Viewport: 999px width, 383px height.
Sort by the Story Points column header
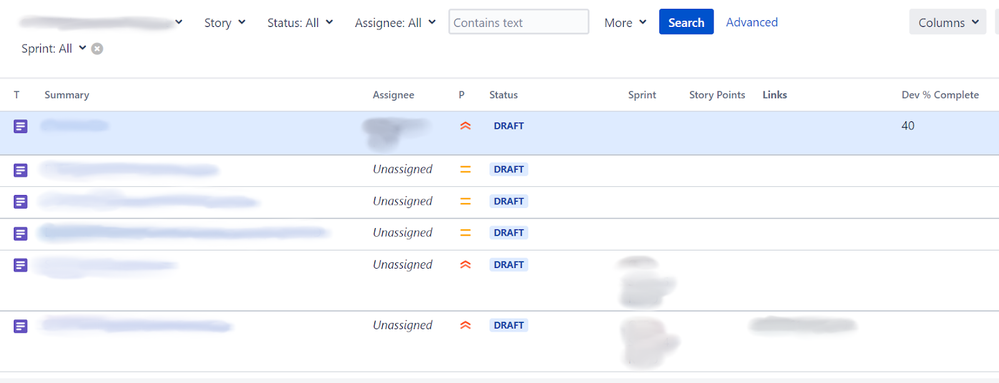pos(717,95)
